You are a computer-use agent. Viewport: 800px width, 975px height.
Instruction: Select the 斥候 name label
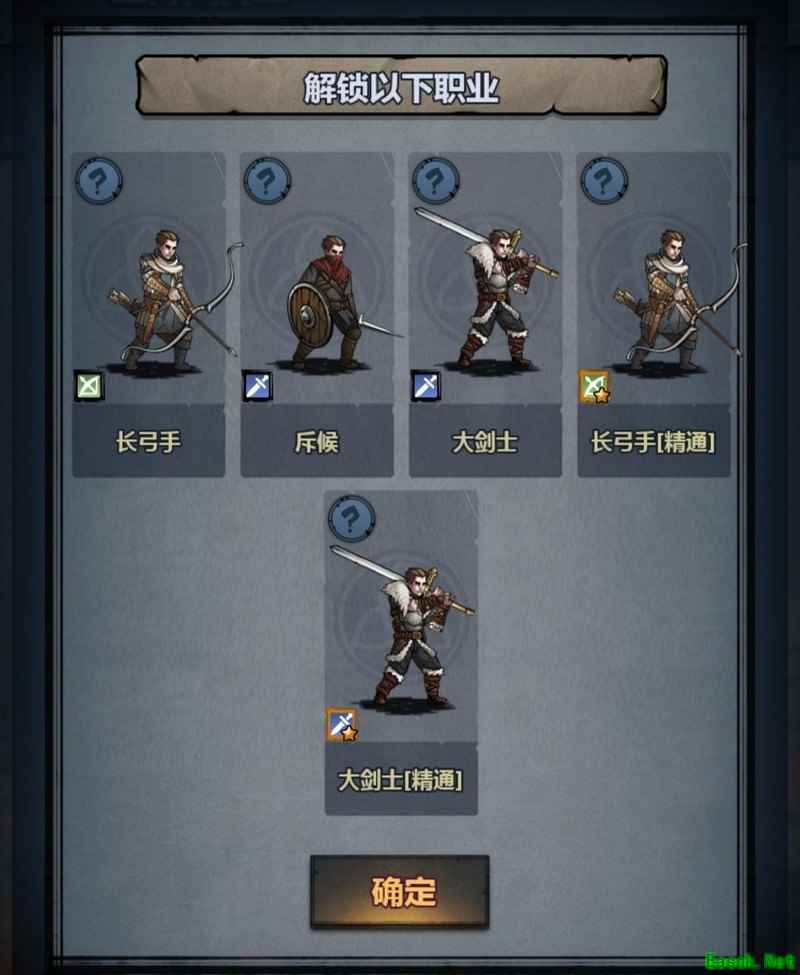point(317,442)
